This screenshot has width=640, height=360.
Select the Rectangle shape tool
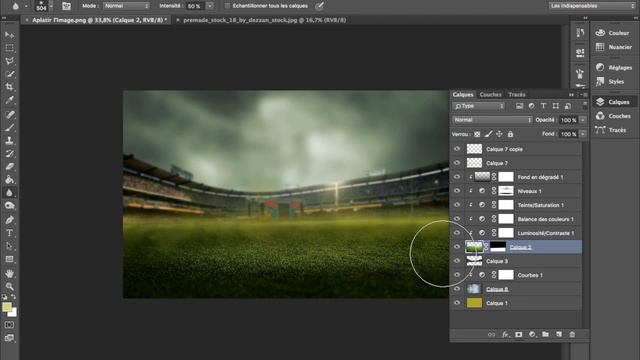(x=9, y=259)
